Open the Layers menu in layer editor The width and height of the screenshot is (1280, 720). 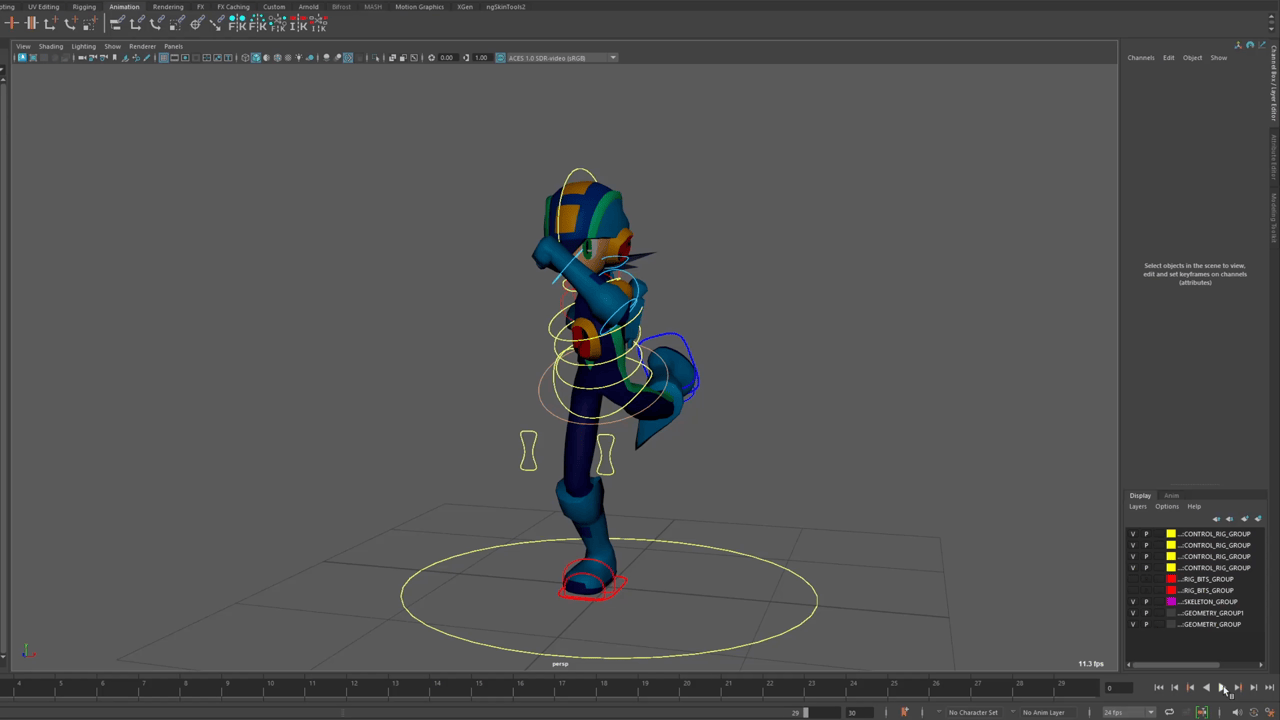point(1138,506)
